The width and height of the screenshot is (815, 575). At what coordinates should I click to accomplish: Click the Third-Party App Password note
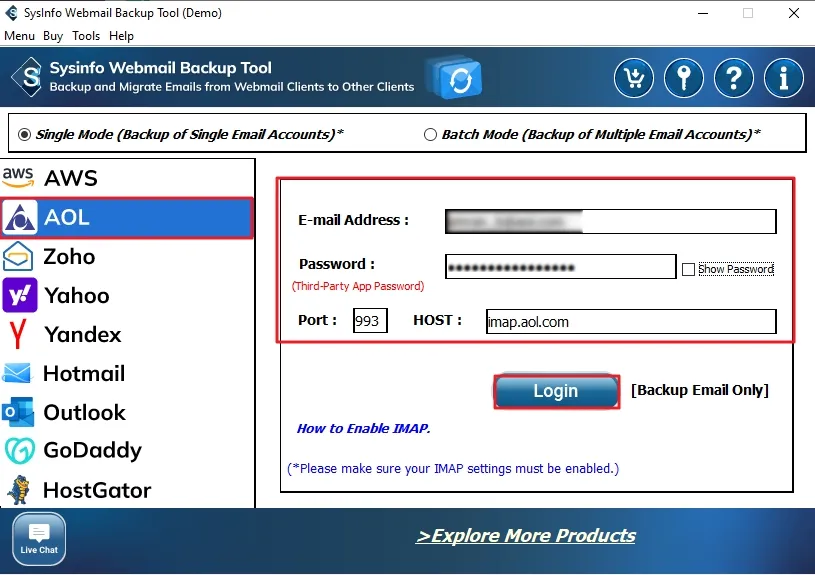pos(358,286)
